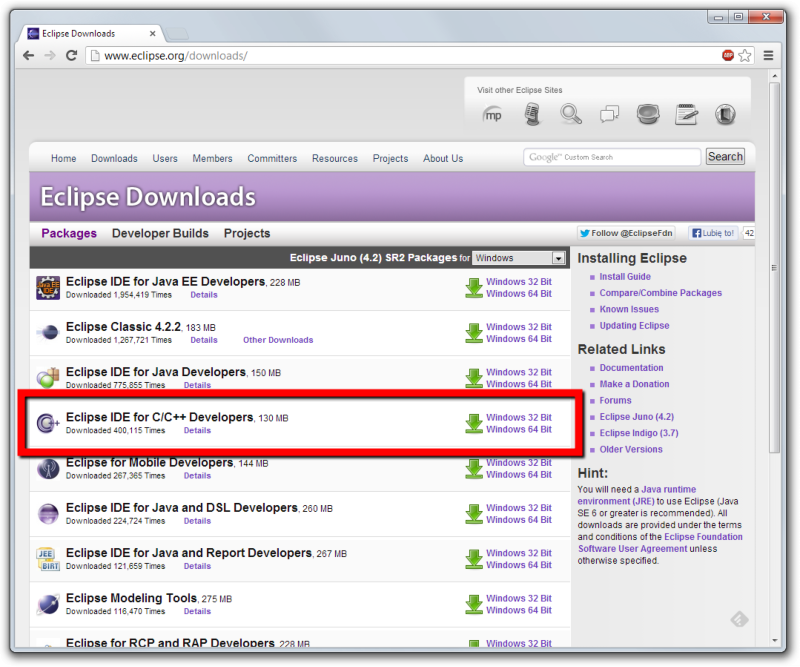This screenshot has height=667, width=800.
Task: Open the Members nav menu item
Action: point(212,159)
